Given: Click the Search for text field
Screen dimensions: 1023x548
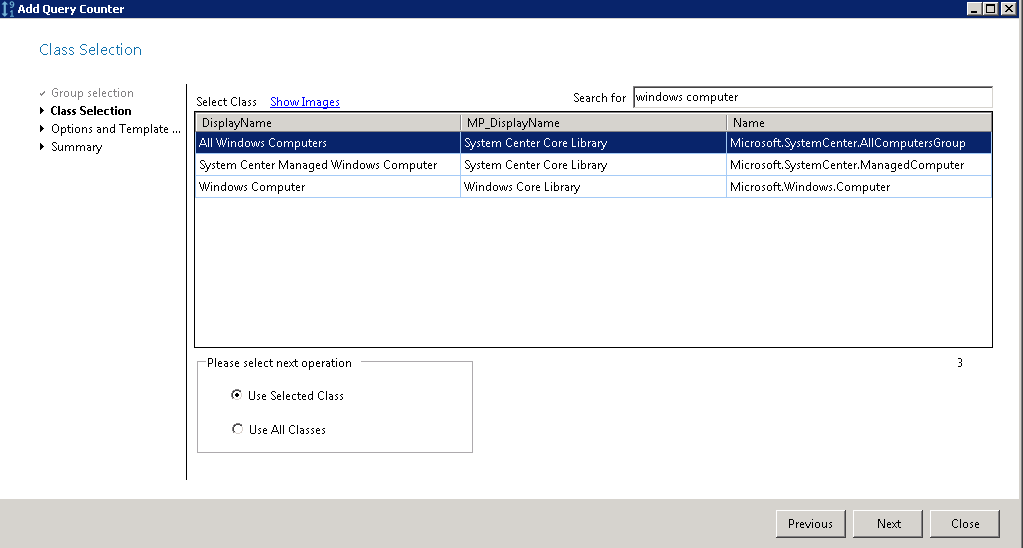Looking at the screenshot, I should (812, 97).
